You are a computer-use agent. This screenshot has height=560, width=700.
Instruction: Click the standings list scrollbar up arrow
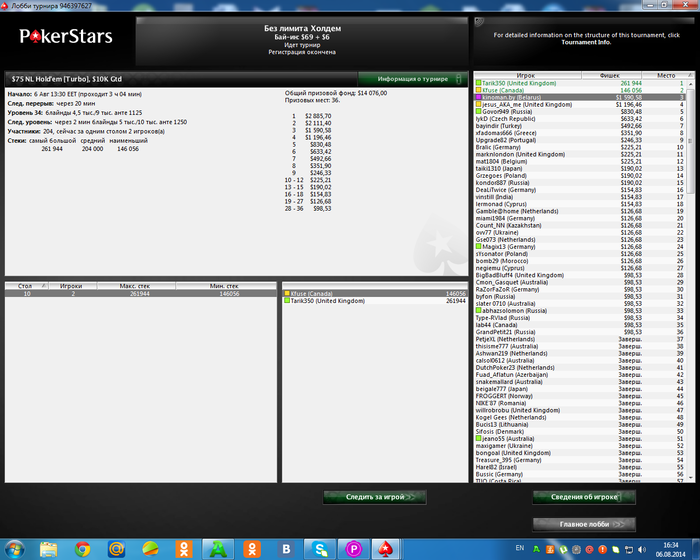[x=691, y=84]
